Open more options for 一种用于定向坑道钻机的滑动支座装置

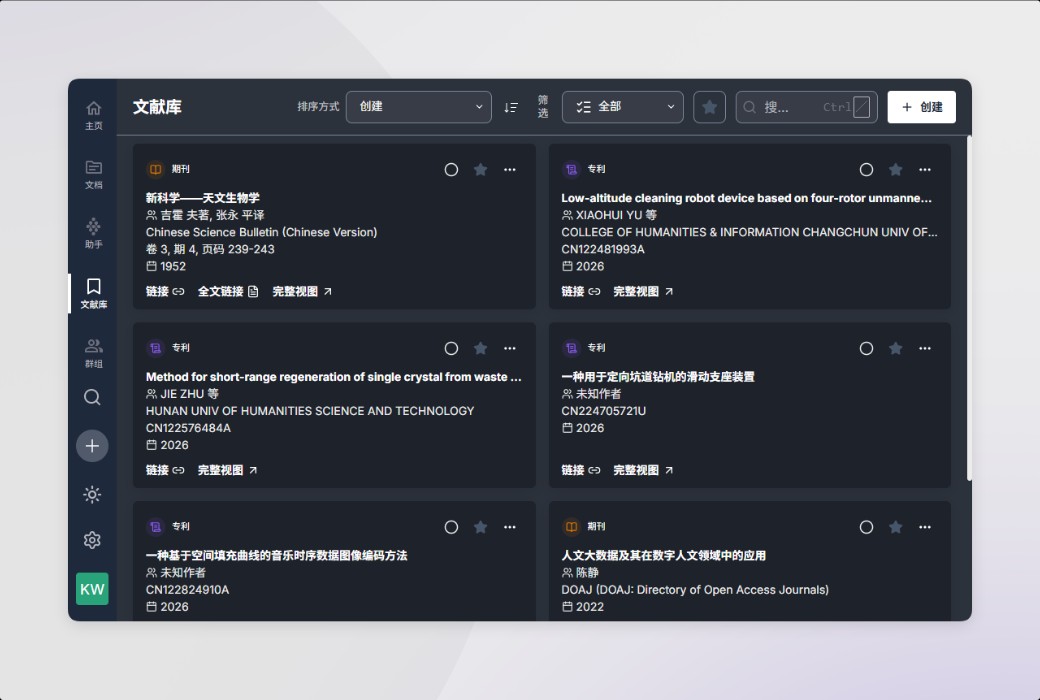click(x=925, y=348)
